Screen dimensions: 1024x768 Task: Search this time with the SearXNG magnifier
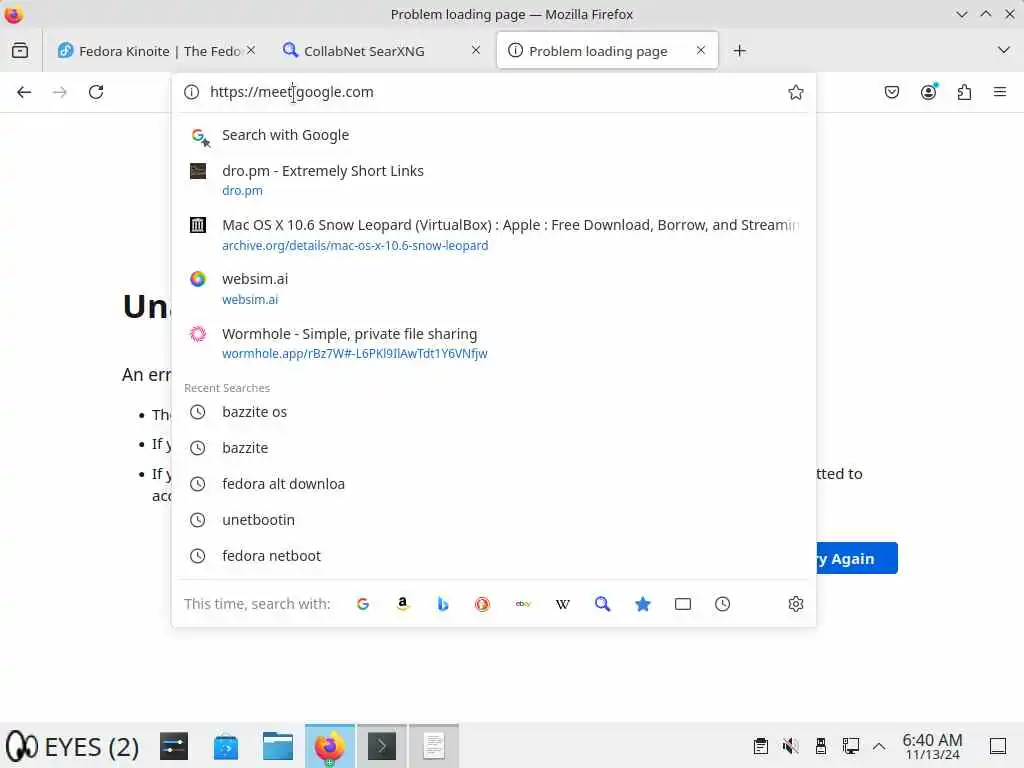(x=603, y=604)
